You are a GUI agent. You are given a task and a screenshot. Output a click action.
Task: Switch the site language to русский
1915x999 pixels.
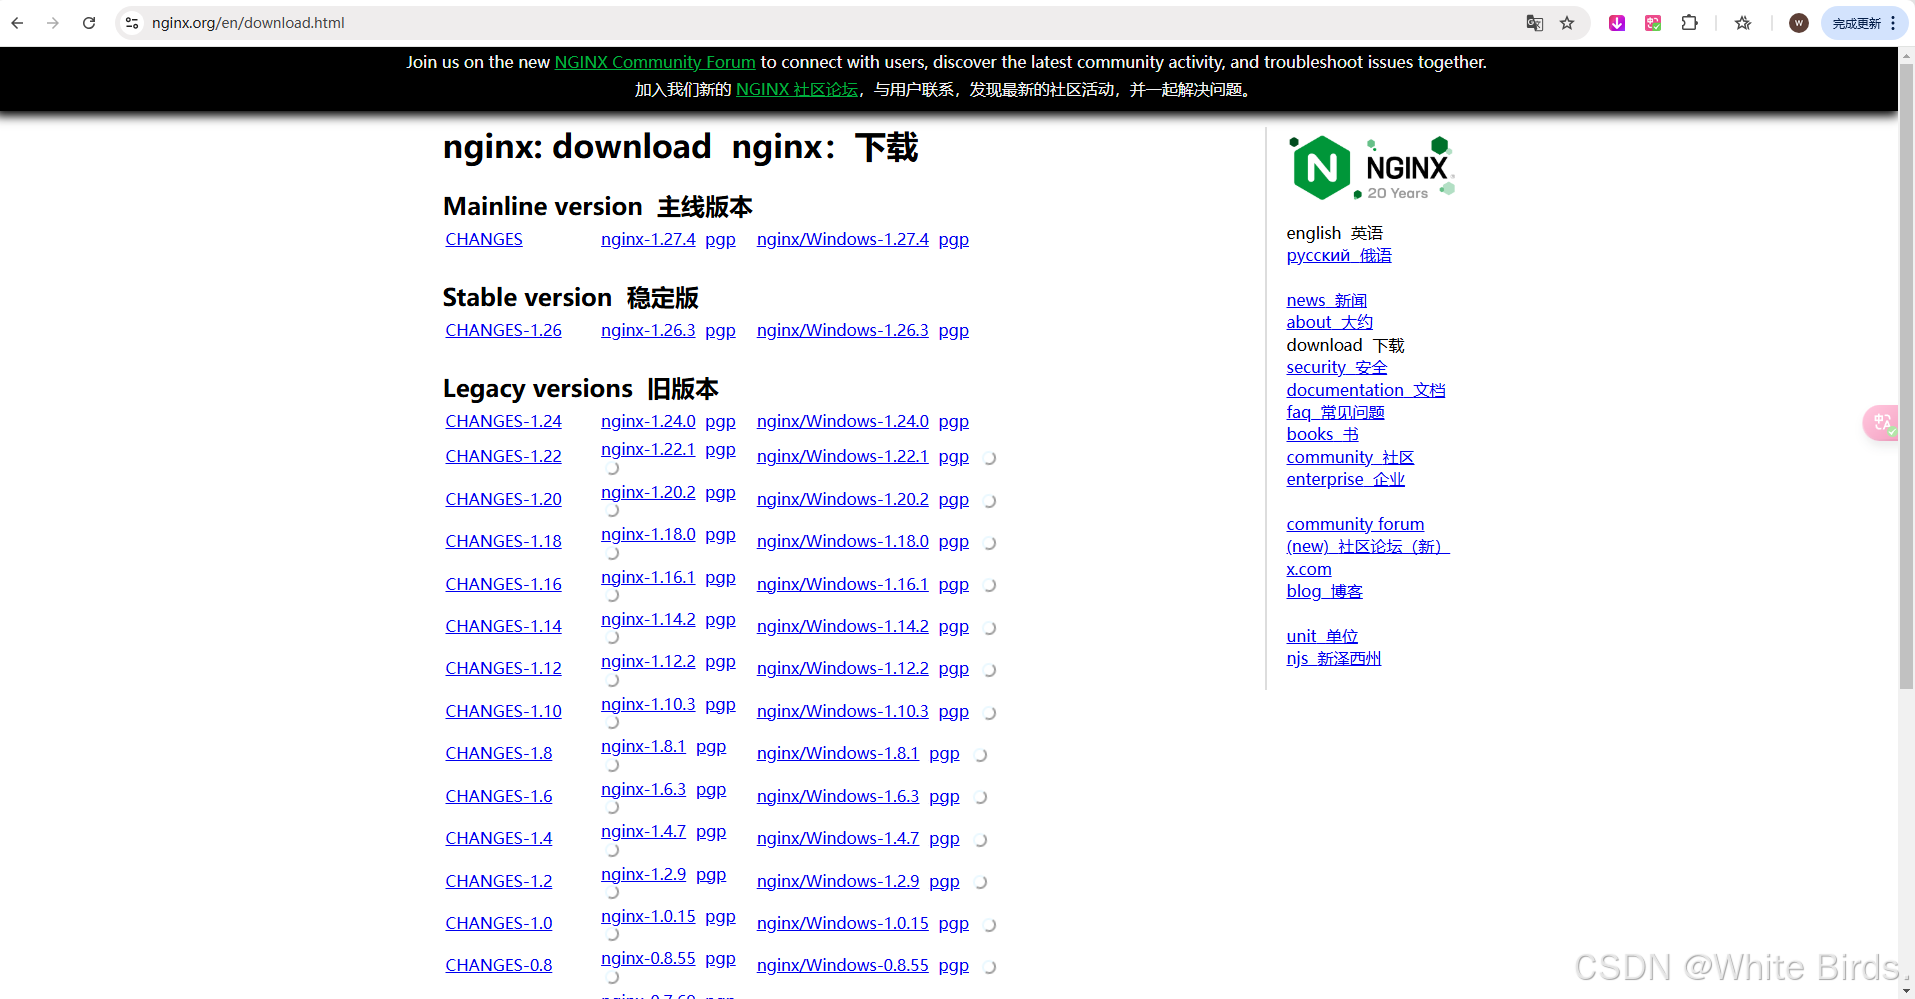[1338, 255]
